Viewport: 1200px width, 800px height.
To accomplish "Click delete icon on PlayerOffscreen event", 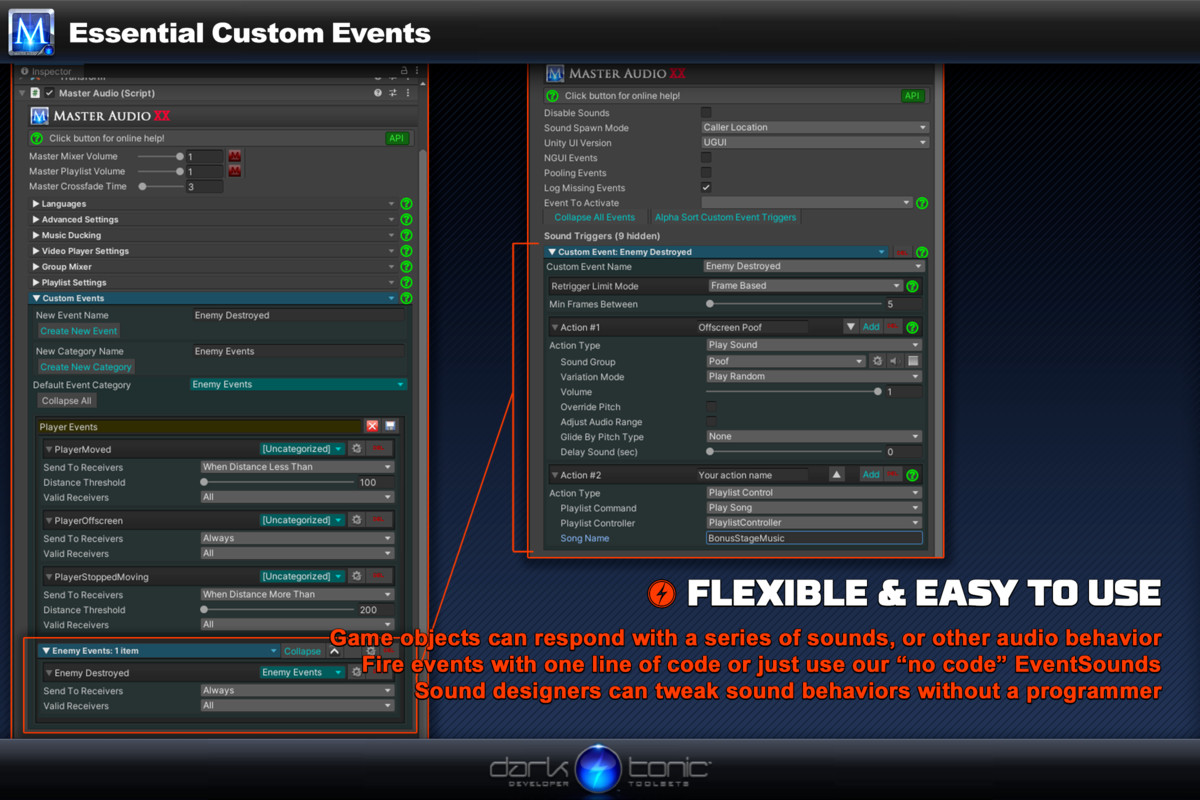I will [x=379, y=521].
